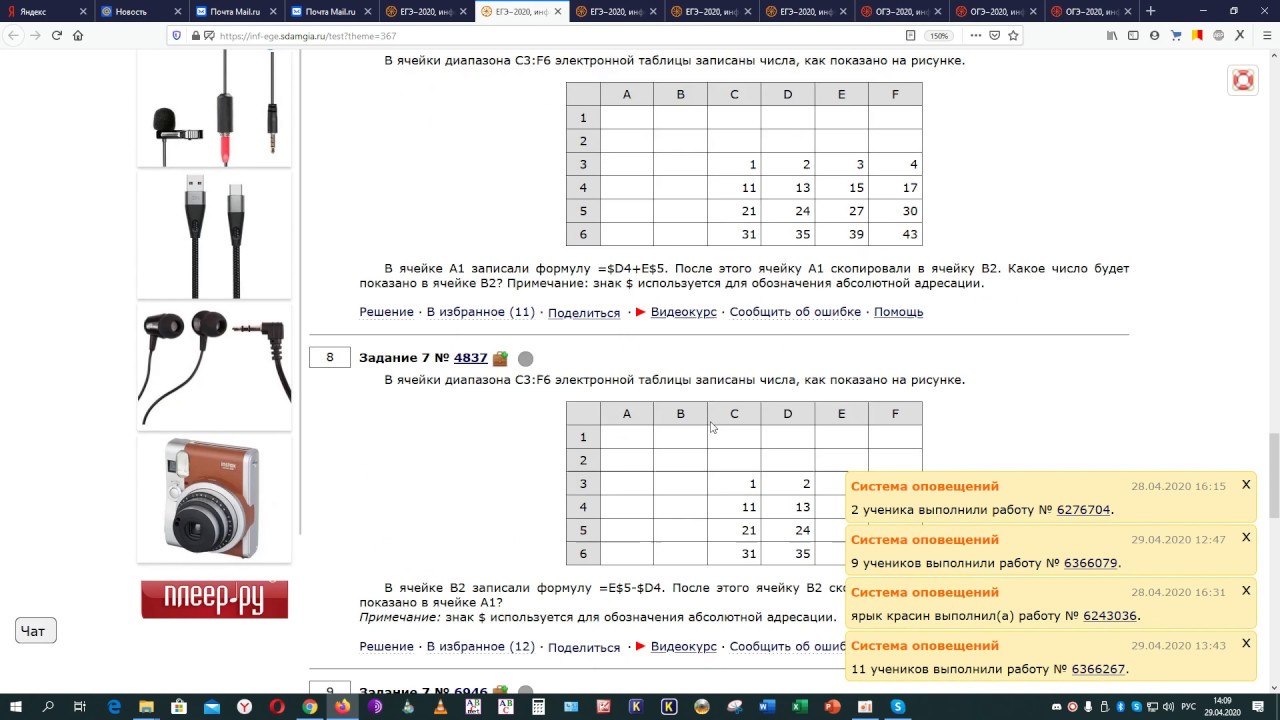Image resolution: width=1280 pixels, height=720 pixels.
Task: Click the earphones ad image
Action: point(214,367)
